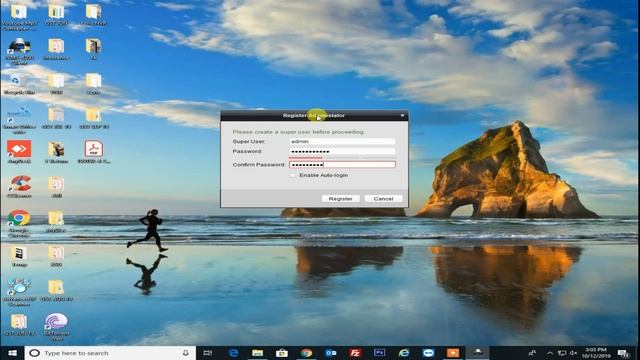Focus the Super User input field
The height and width of the screenshot is (360, 640).
(342, 141)
